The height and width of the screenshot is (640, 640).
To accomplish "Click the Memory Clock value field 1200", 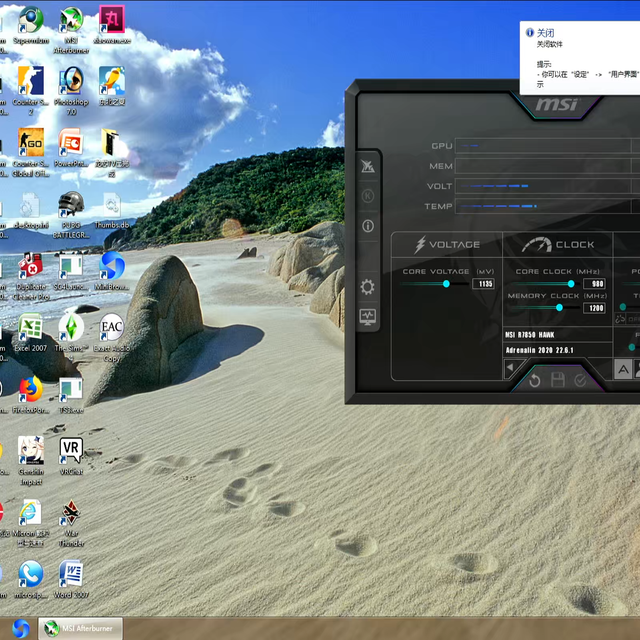I will pyautogui.click(x=596, y=308).
